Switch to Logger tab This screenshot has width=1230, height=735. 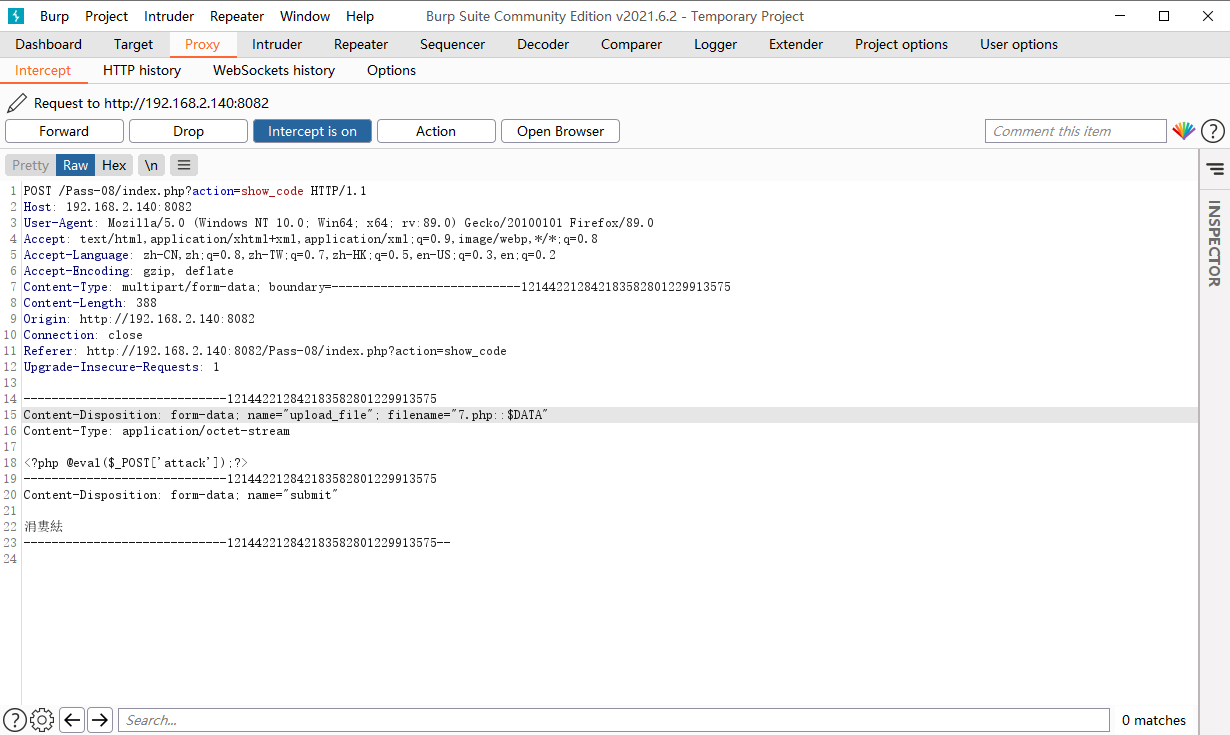(715, 44)
